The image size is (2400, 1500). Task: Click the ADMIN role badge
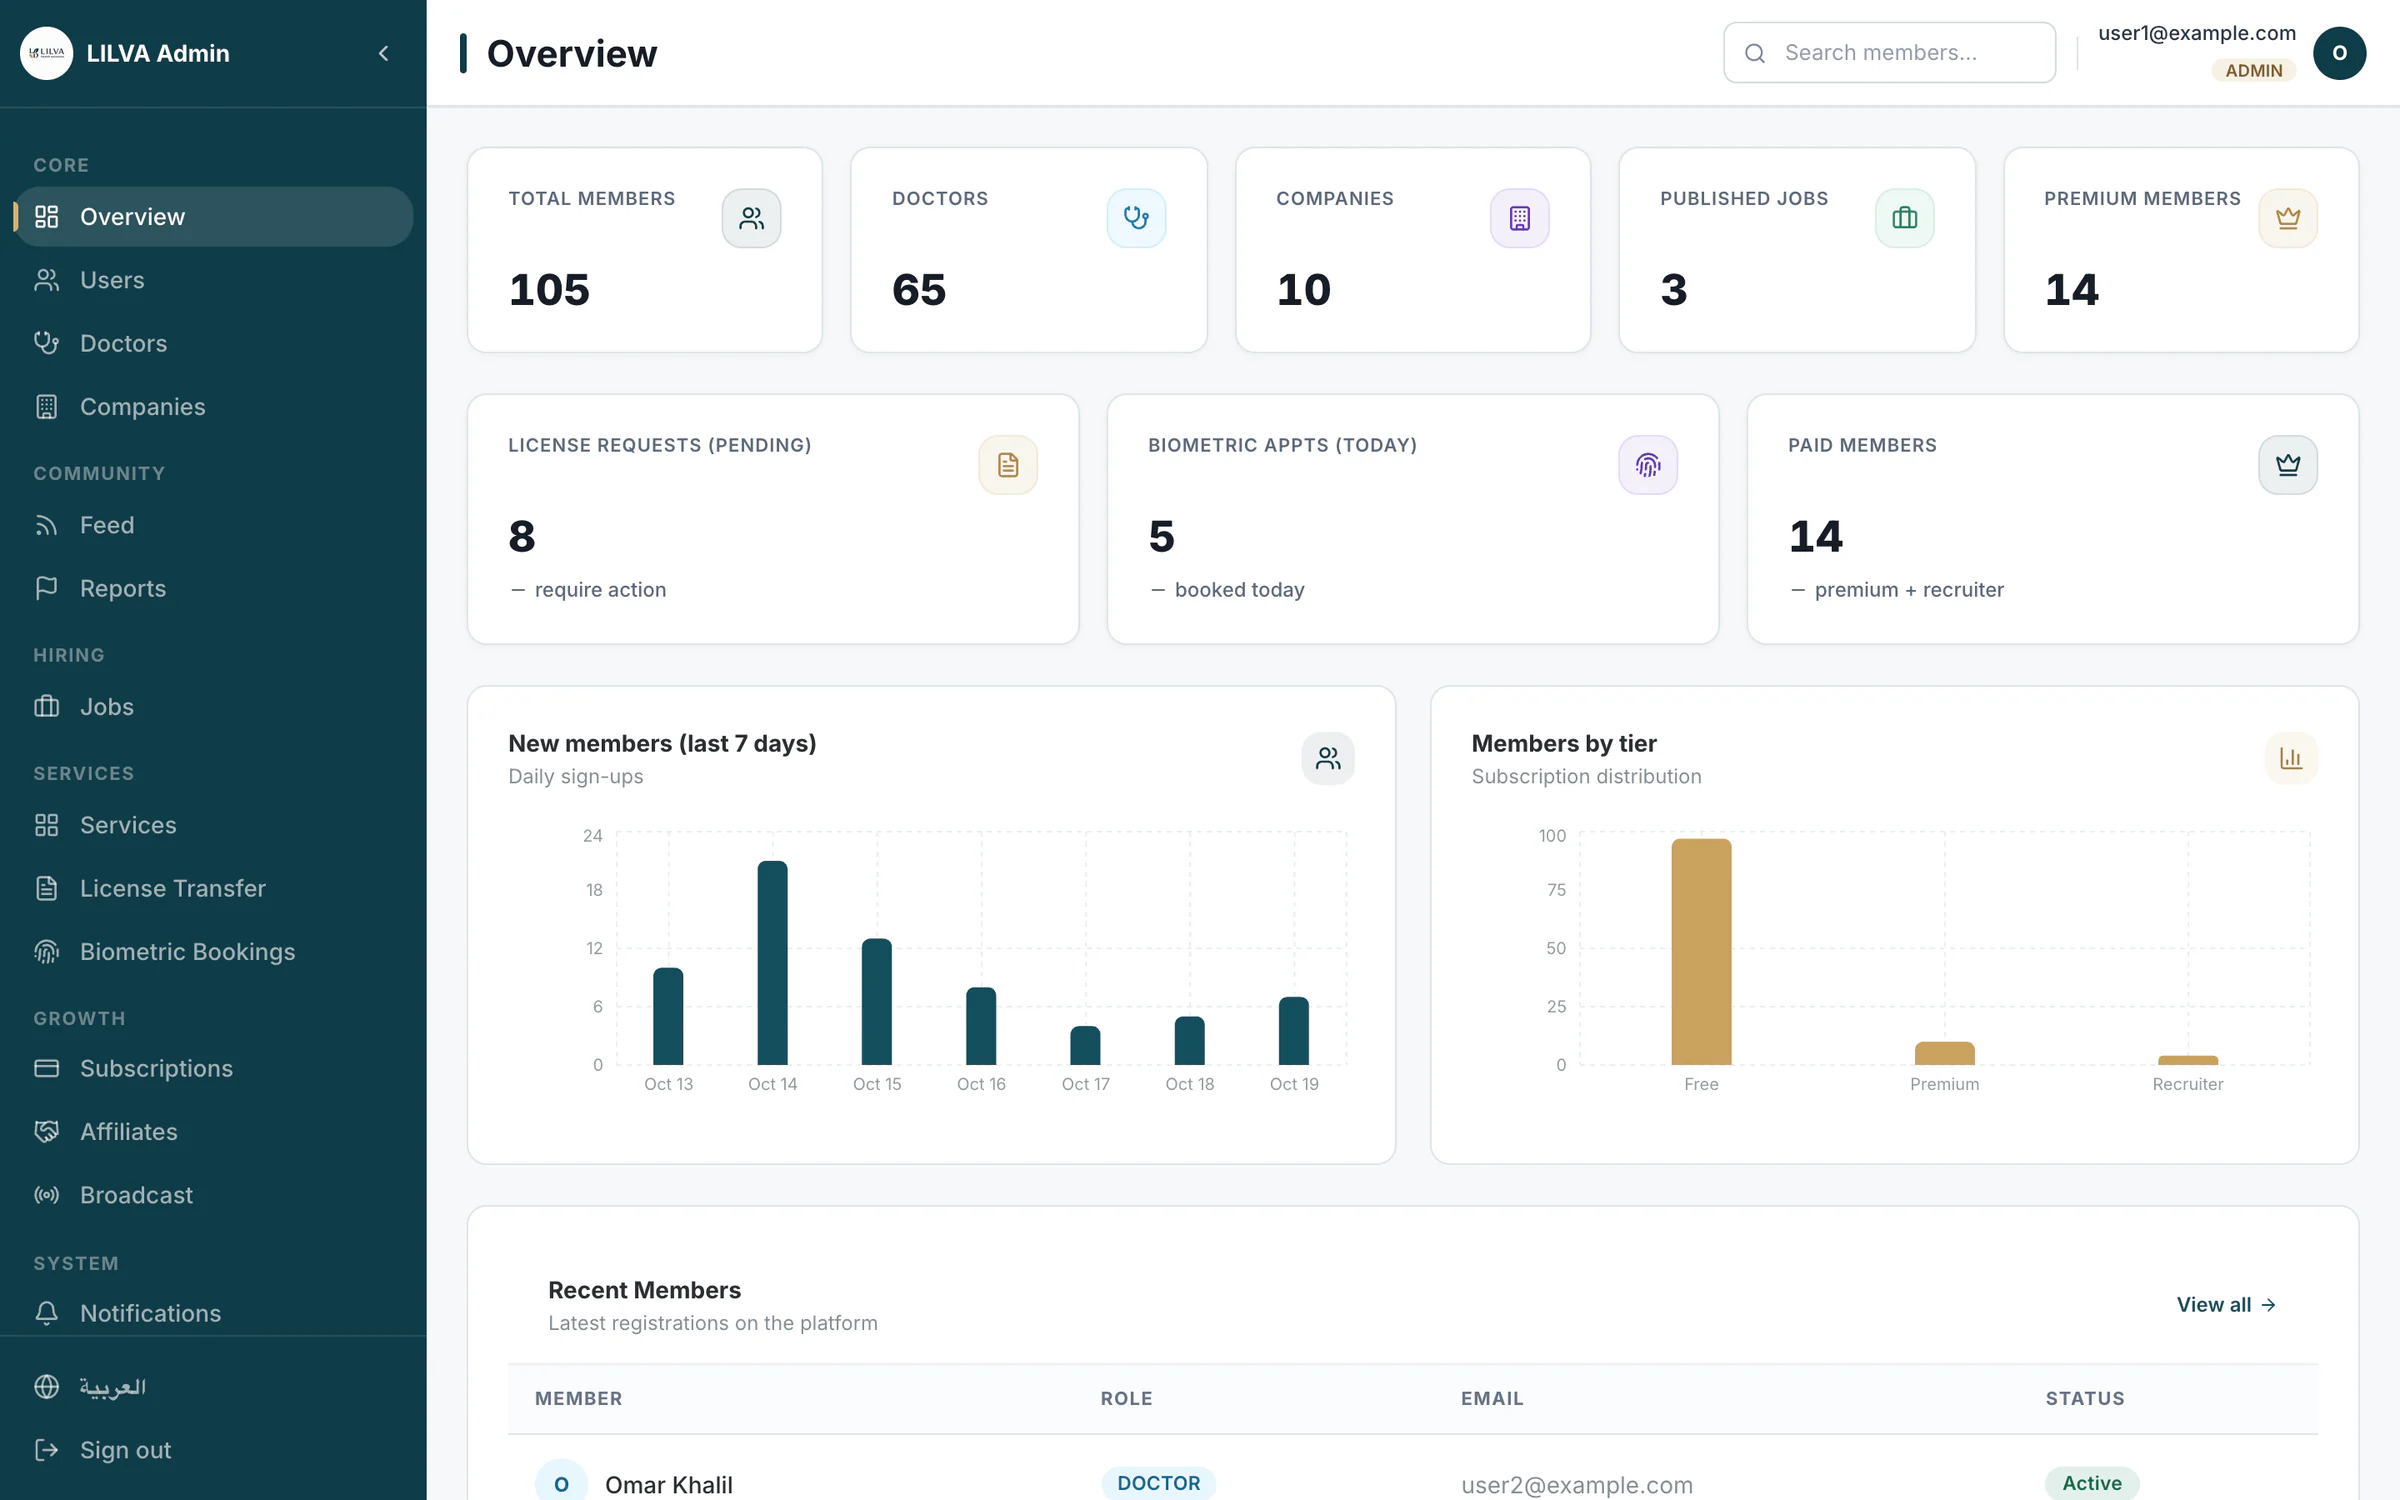pos(2253,70)
